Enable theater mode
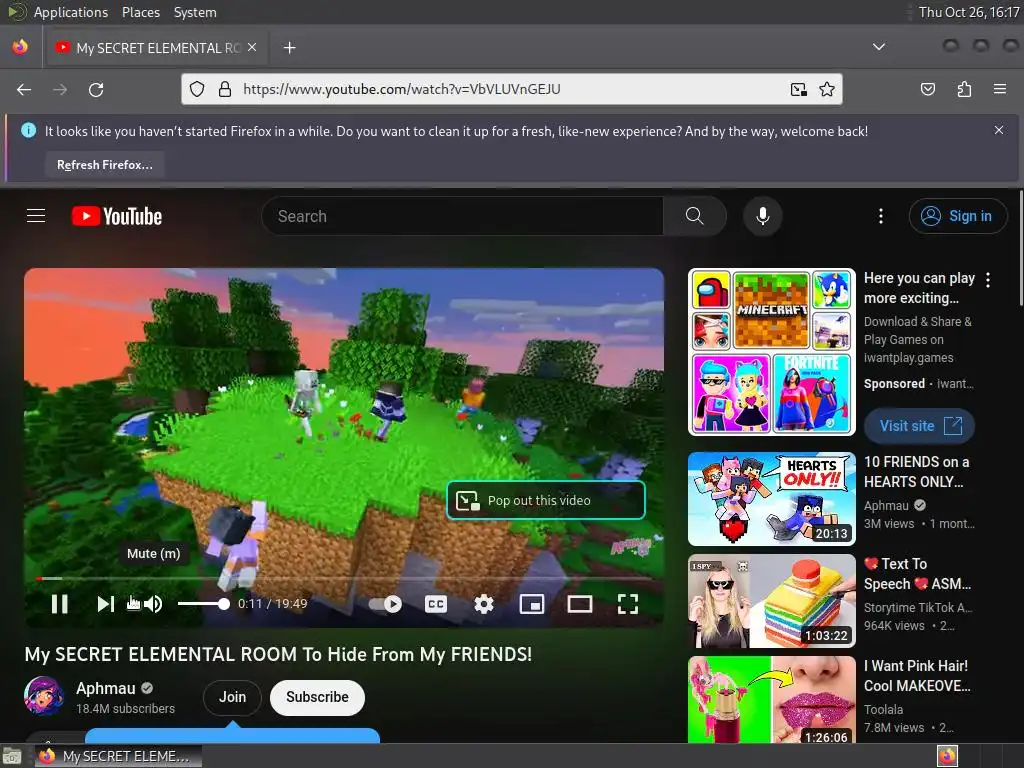The width and height of the screenshot is (1024, 768). tap(580, 604)
